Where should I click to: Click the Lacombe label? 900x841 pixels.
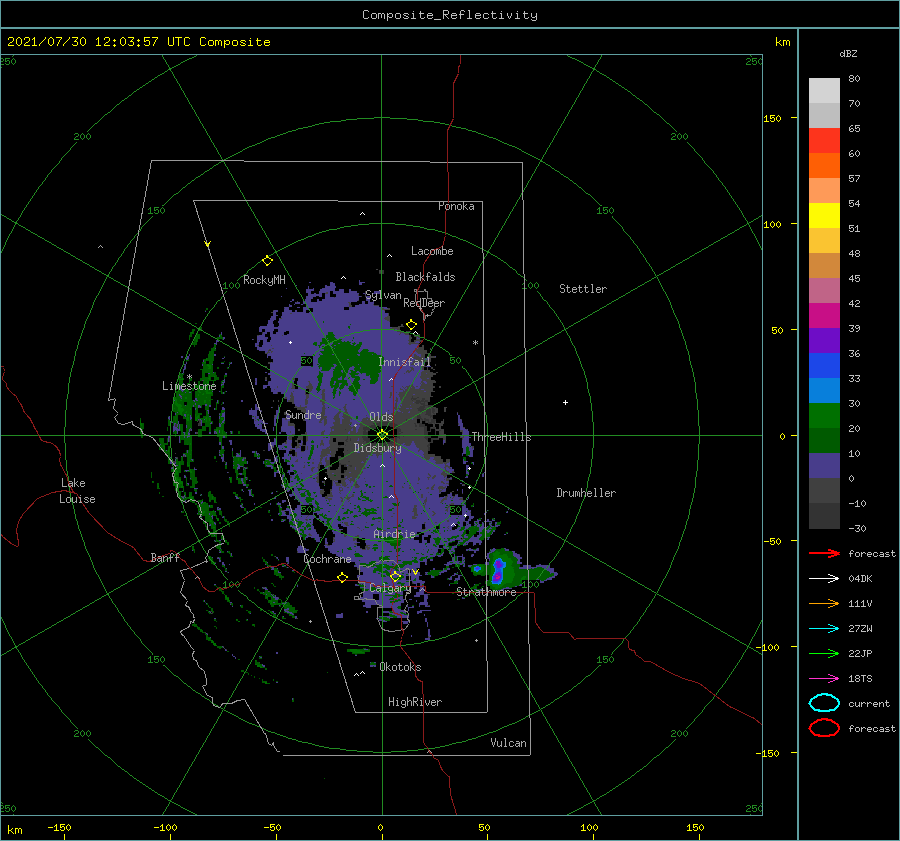point(432,251)
